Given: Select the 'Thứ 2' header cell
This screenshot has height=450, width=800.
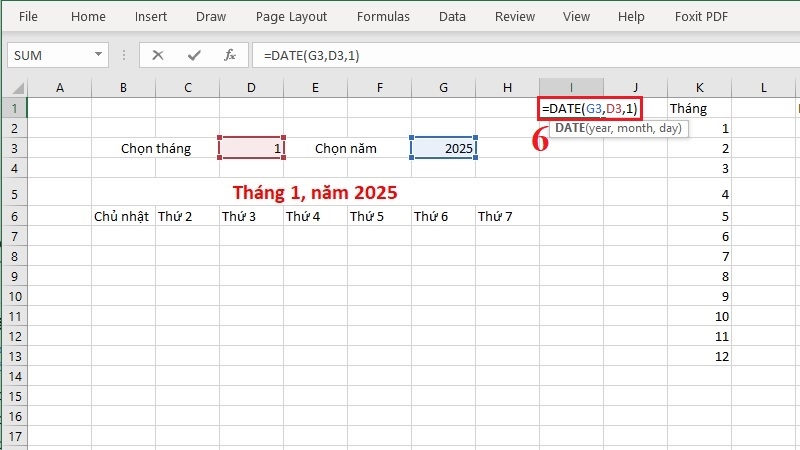Looking at the screenshot, I should tap(188, 216).
